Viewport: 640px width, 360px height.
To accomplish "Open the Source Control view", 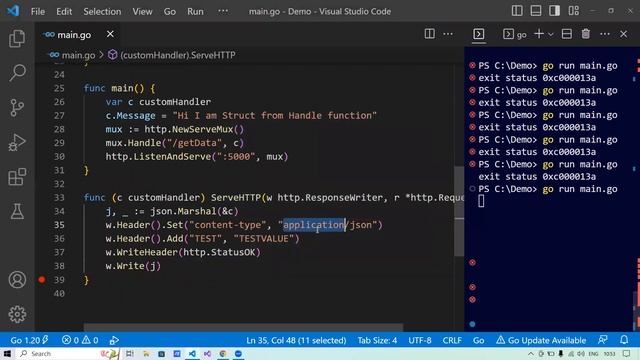I will click(x=17, y=108).
